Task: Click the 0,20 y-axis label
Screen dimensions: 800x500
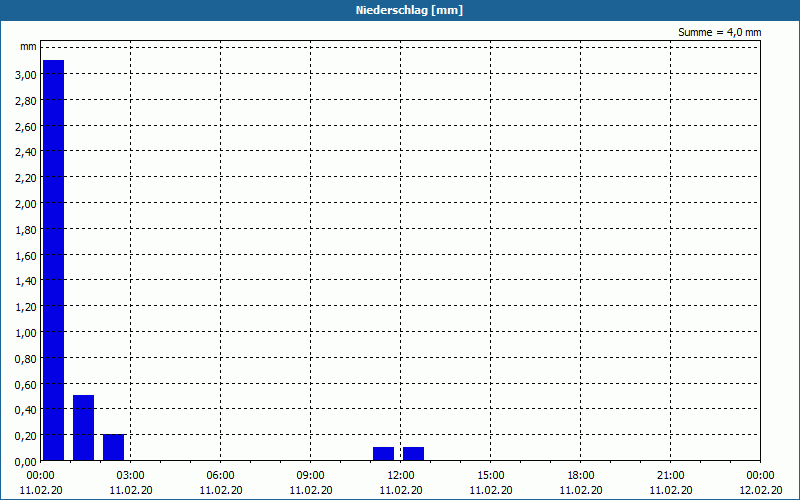Action: coord(26,436)
